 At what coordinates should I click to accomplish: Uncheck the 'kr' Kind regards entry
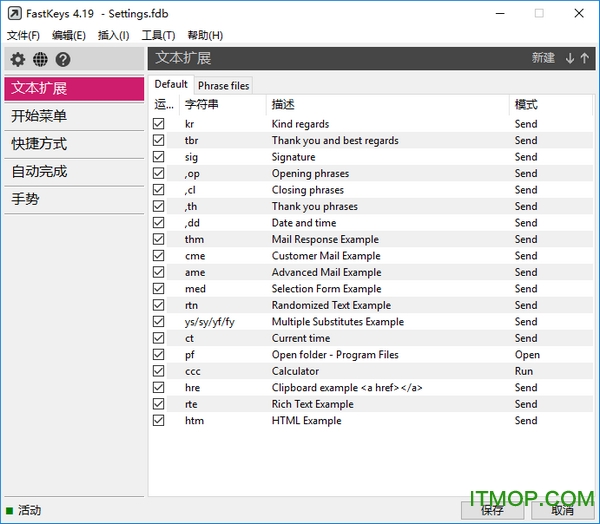point(159,124)
